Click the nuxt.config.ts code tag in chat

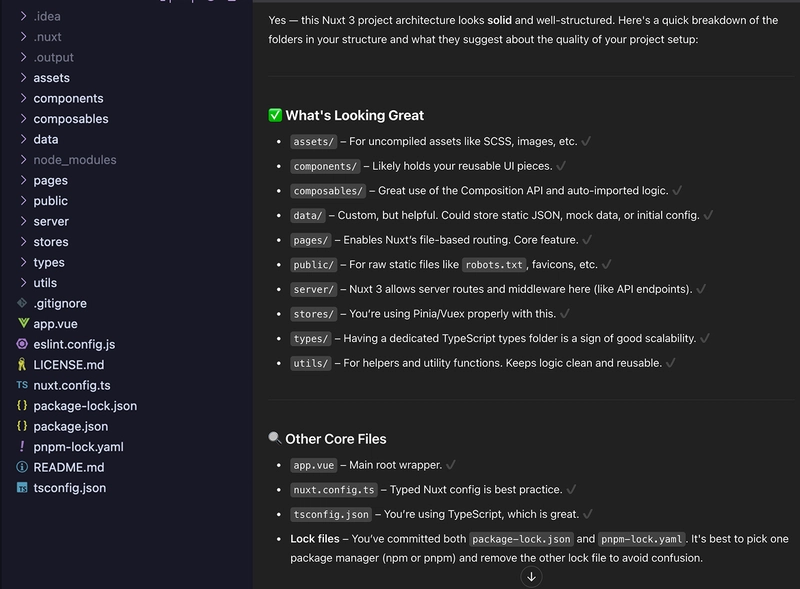[334, 489]
